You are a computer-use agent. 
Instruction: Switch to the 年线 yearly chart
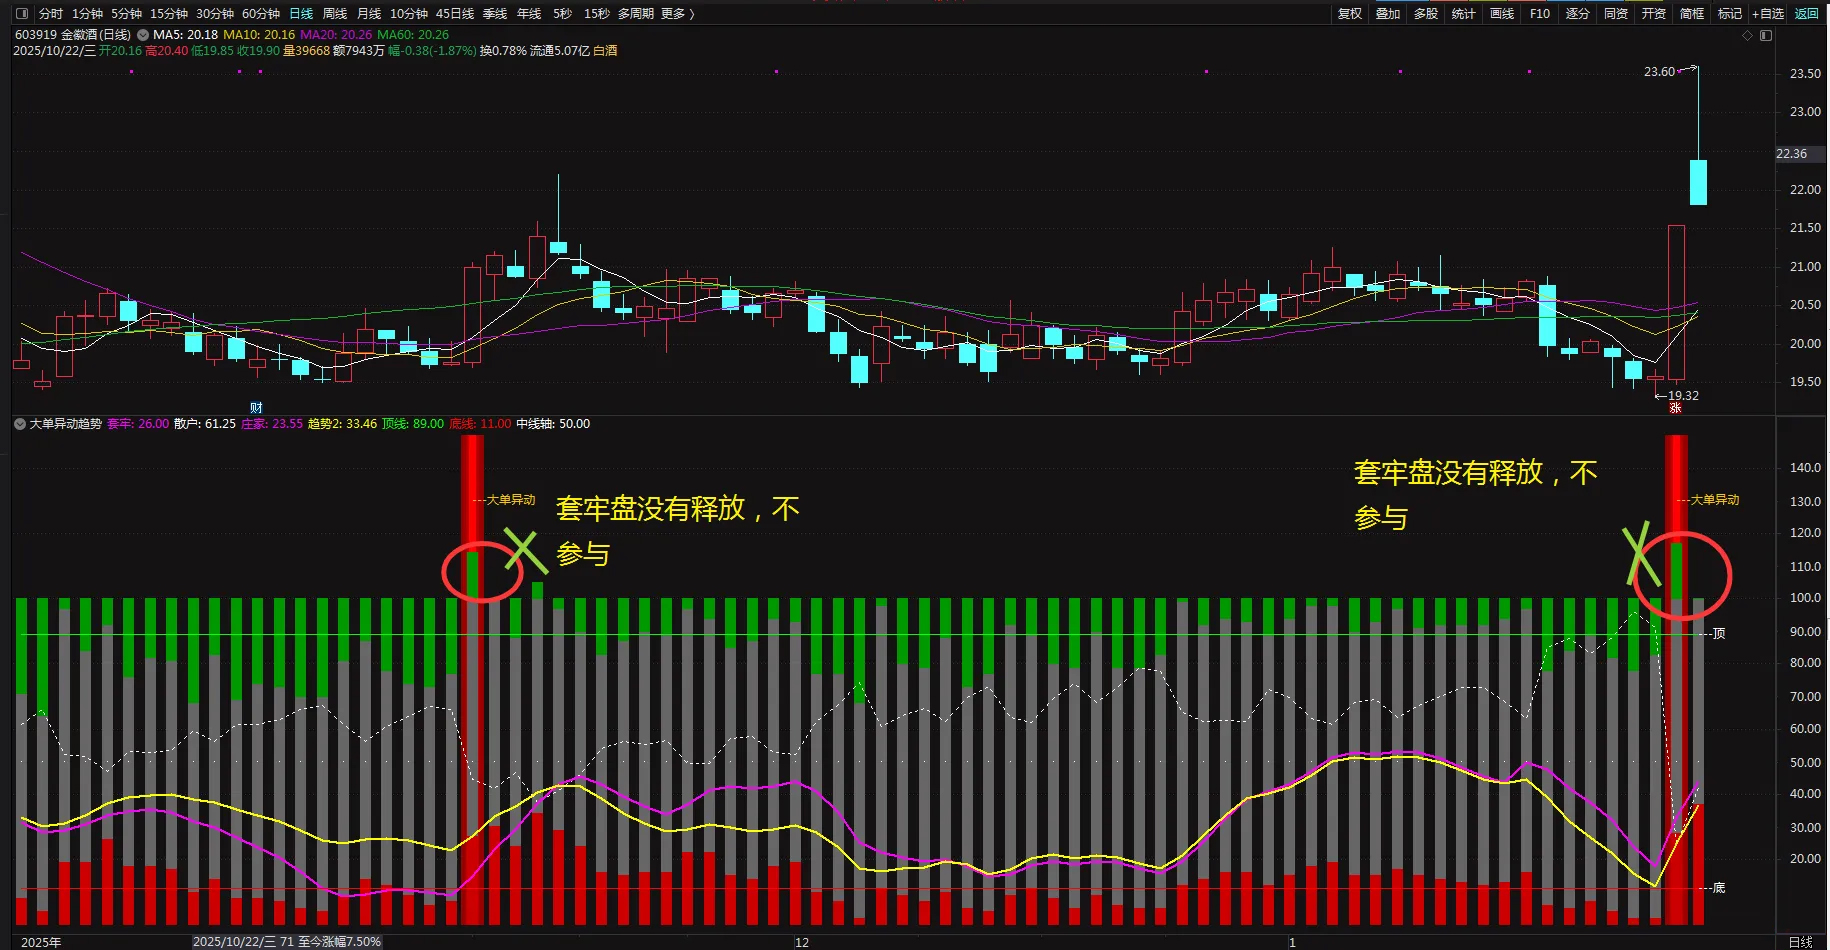(x=529, y=14)
